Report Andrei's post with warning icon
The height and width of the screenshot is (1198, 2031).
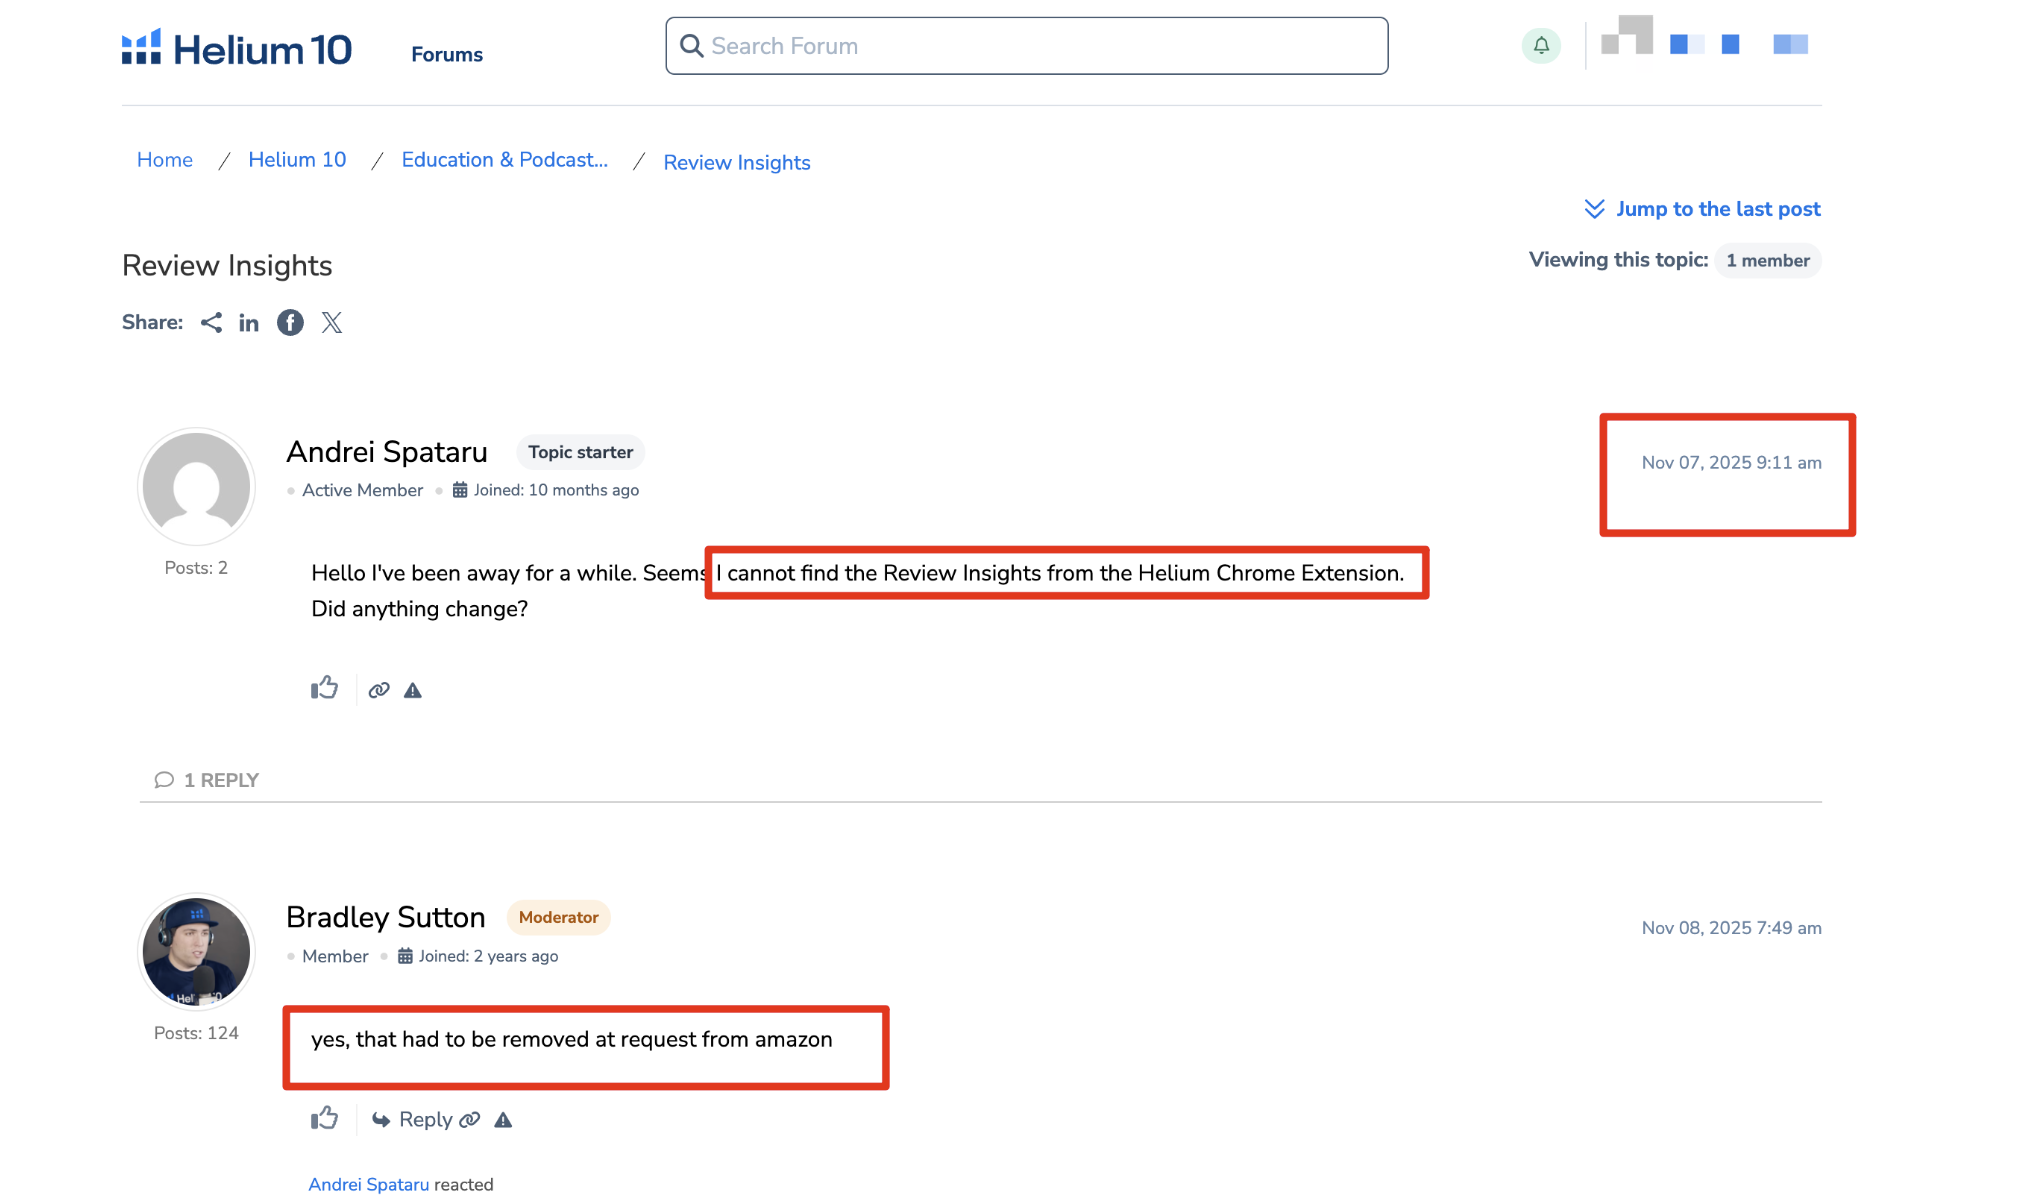tap(413, 690)
